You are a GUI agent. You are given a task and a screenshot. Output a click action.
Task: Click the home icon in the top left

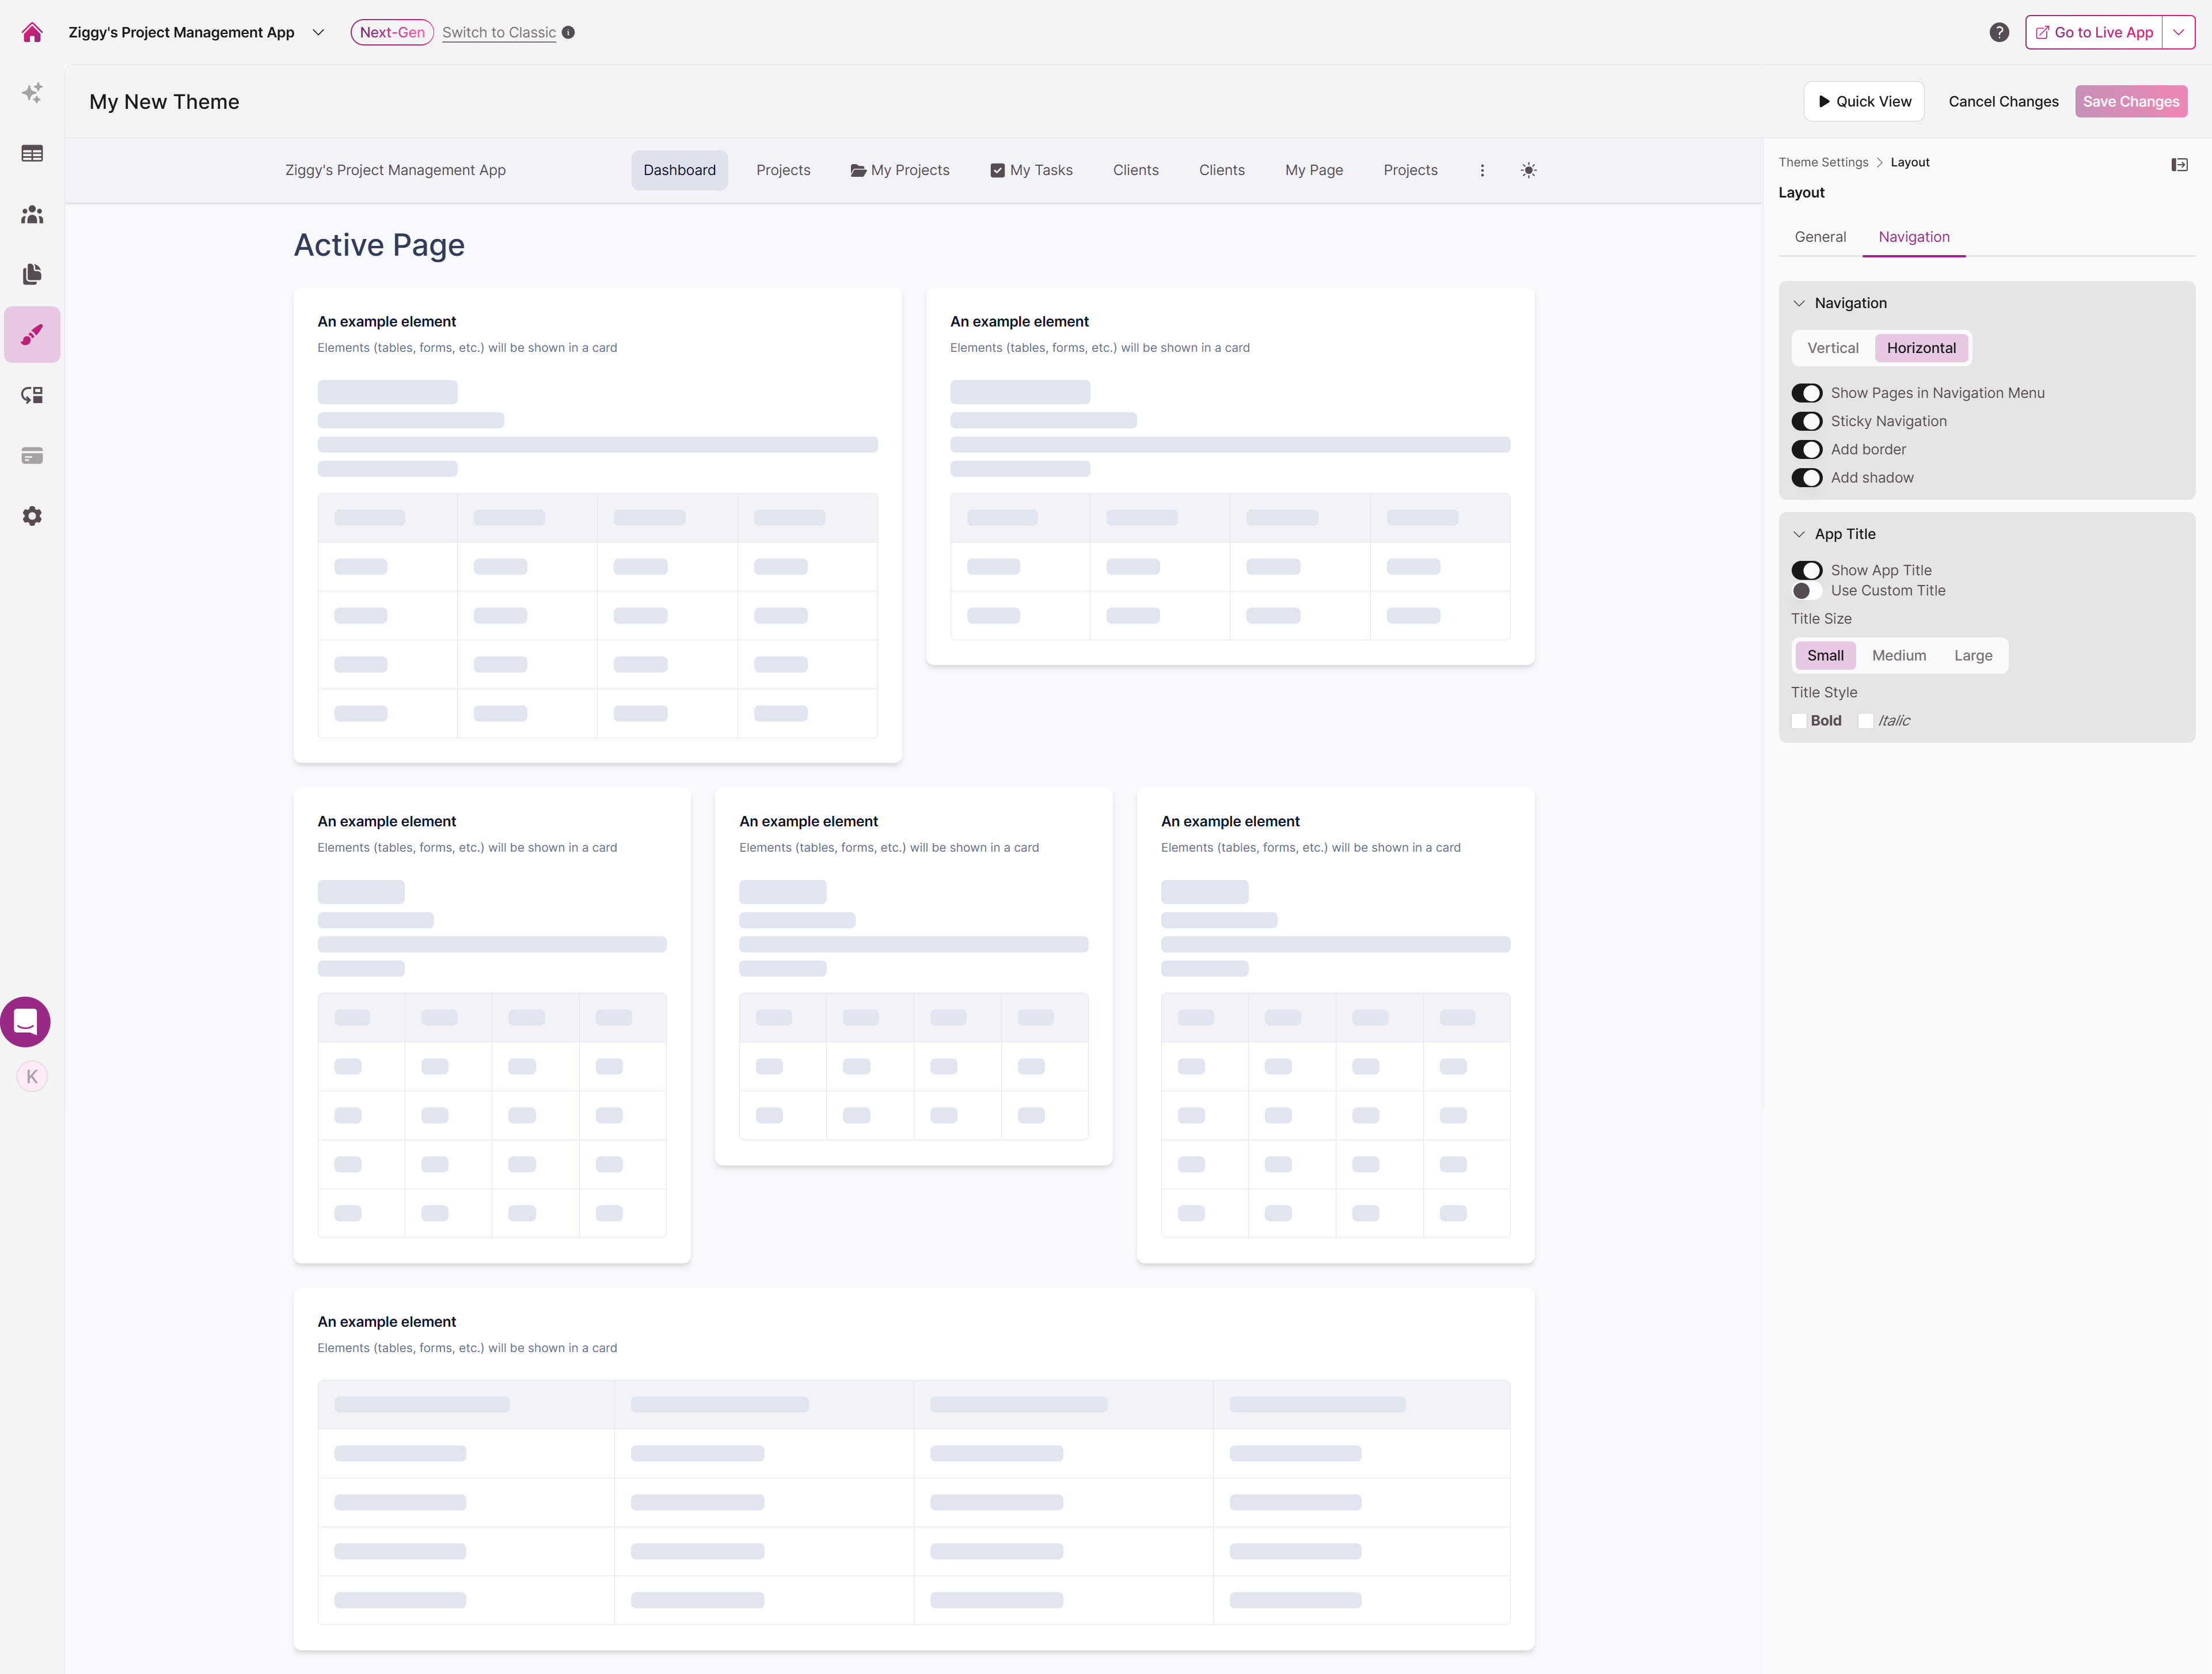click(x=32, y=32)
